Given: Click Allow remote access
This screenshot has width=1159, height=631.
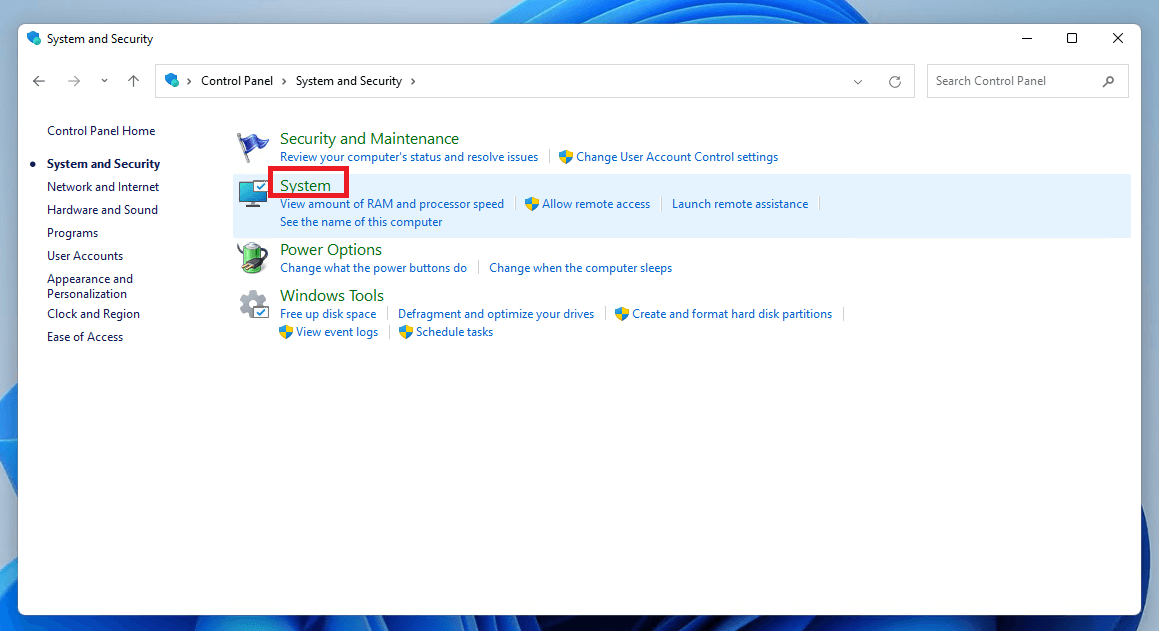Looking at the screenshot, I should click(596, 204).
